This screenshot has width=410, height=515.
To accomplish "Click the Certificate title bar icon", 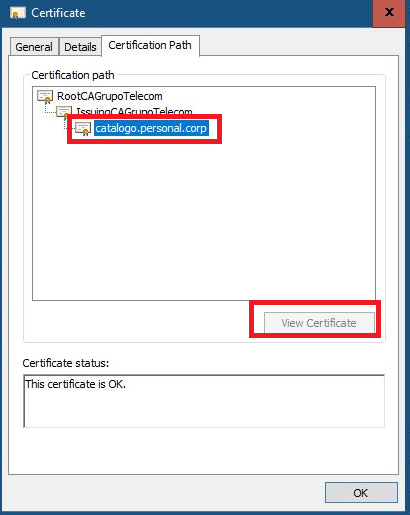I will (x=17, y=13).
